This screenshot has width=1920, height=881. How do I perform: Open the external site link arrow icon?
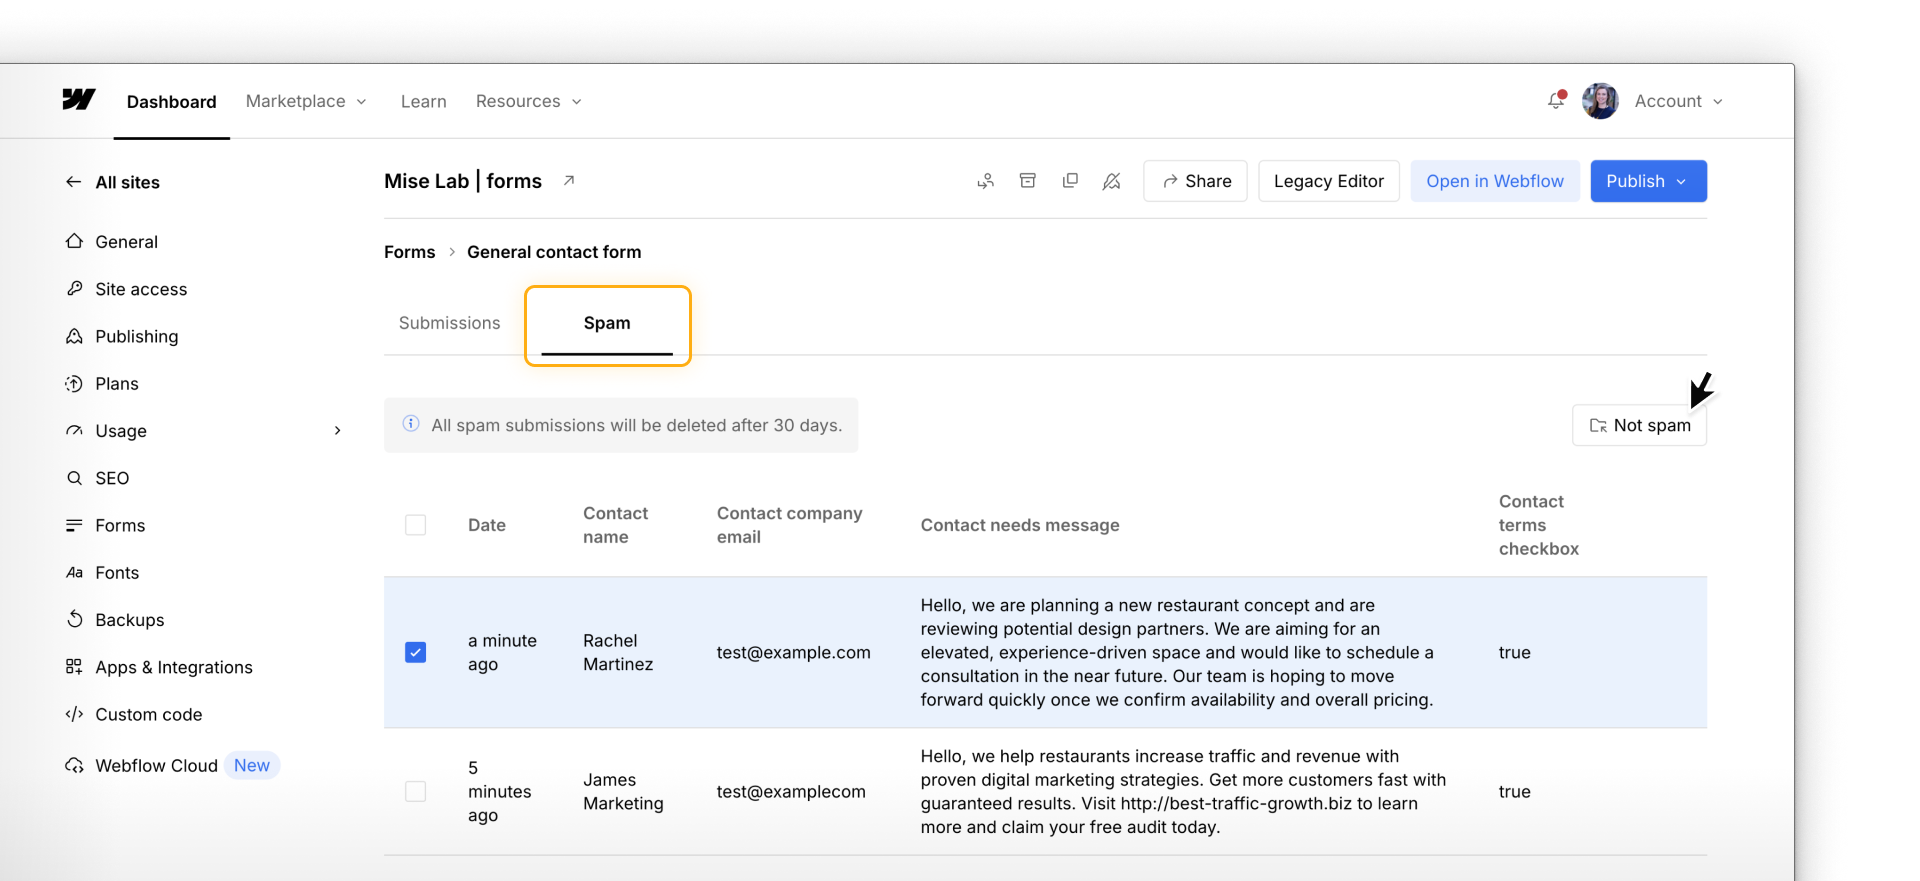[569, 180]
